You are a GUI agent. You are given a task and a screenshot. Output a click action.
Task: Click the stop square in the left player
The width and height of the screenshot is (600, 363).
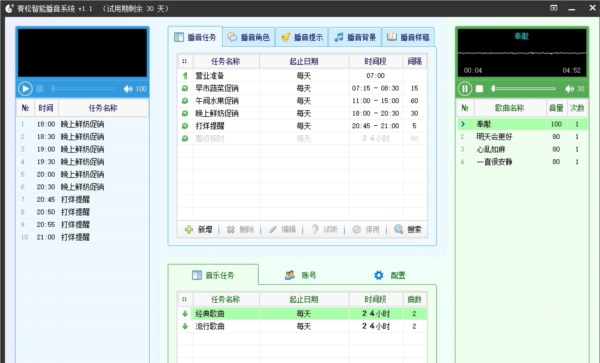click(40, 89)
